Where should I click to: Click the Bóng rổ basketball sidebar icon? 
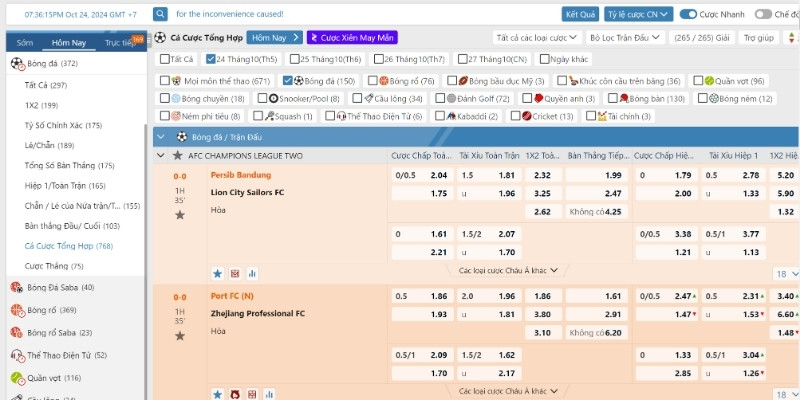click(16, 310)
